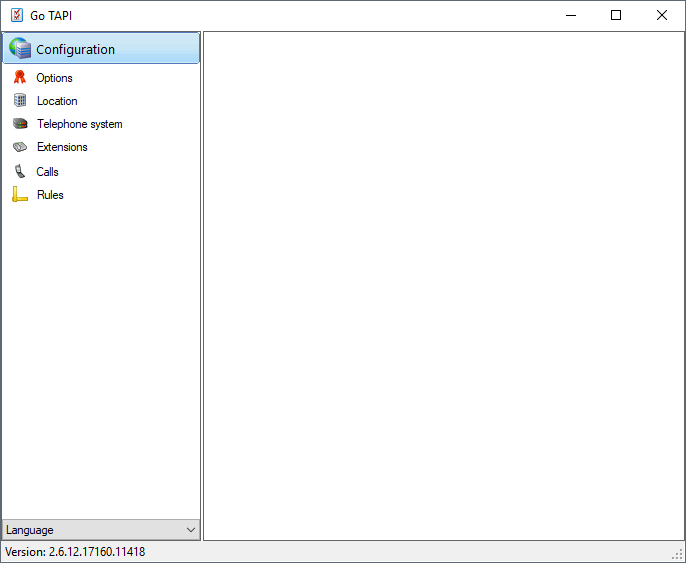Click the Extensions phone icon
Viewport: 686px width, 563px height.
(20, 147)
